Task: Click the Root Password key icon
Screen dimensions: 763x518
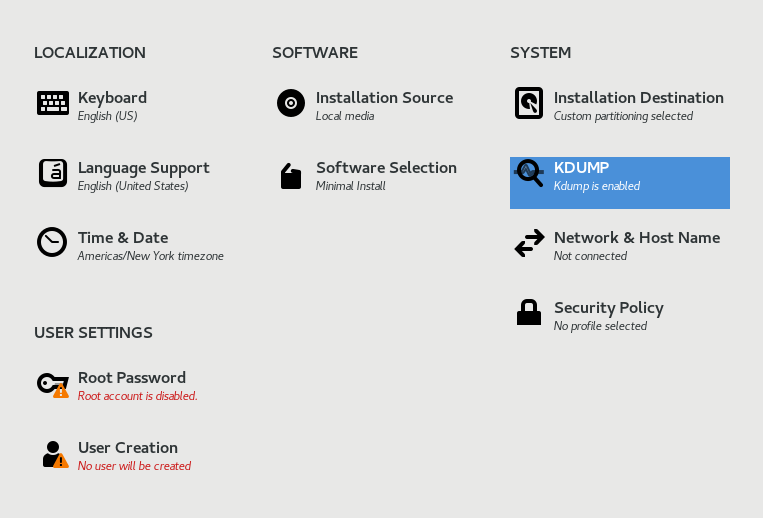Action: 52,384
